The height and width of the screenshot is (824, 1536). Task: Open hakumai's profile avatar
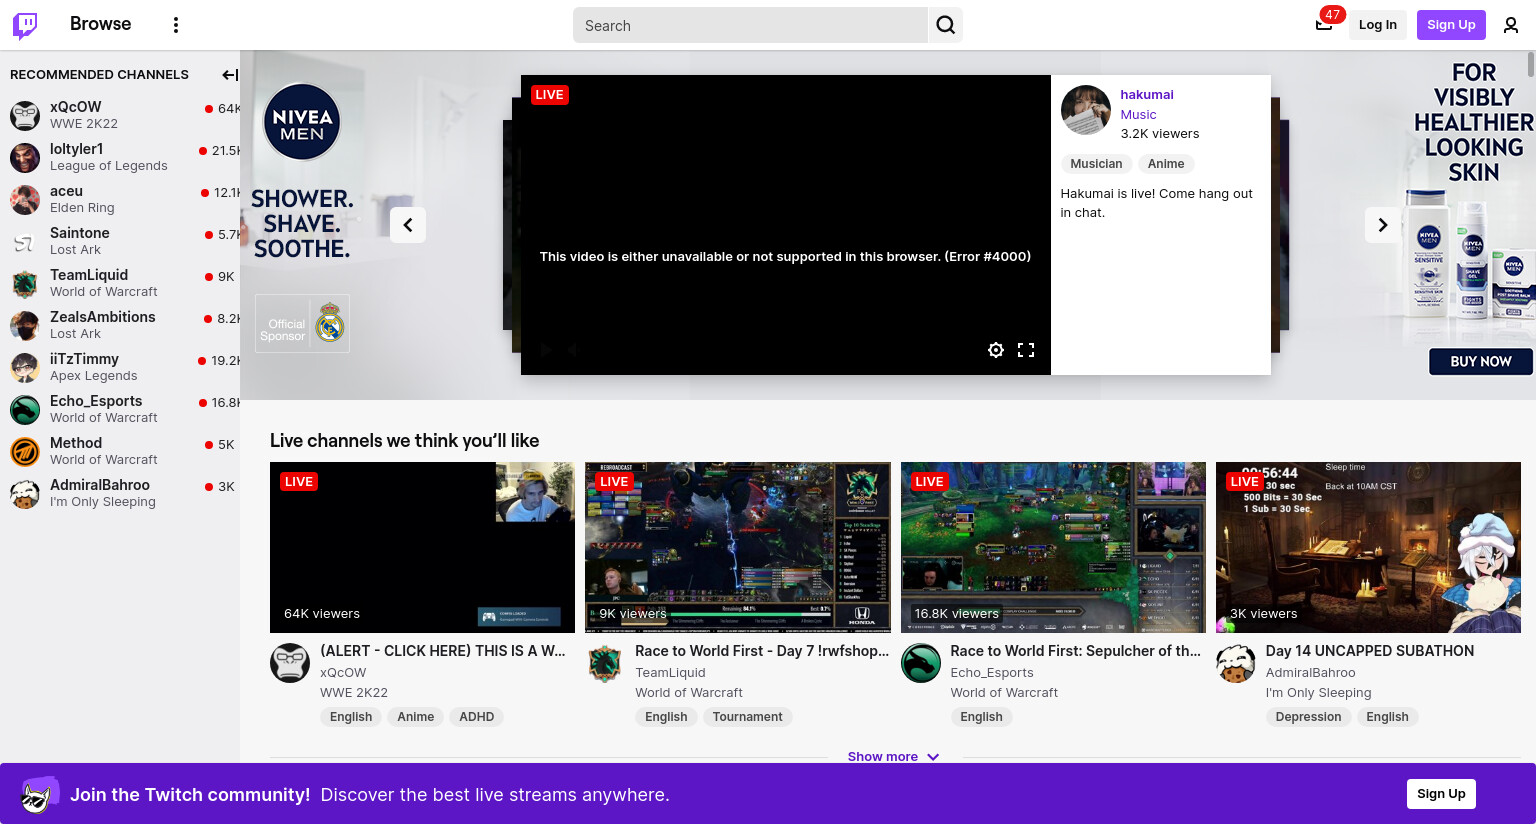[x=1086, y=110]
